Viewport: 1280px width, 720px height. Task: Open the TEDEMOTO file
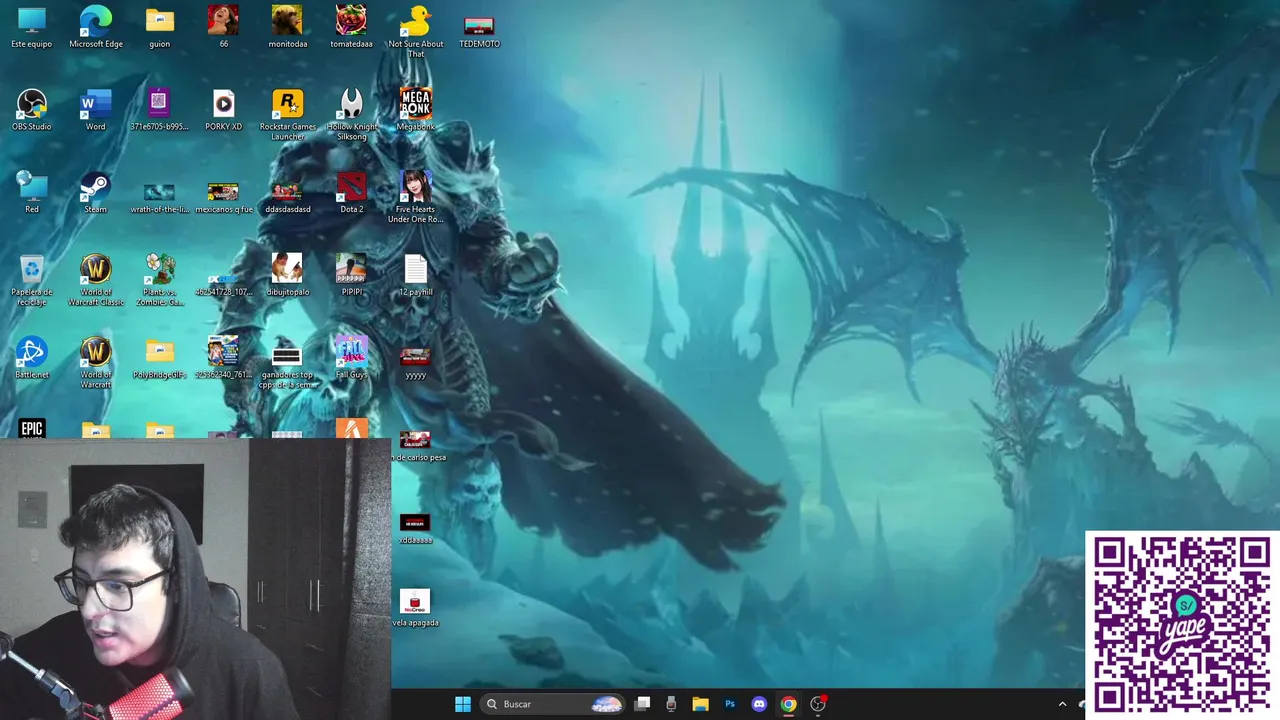pyautogui.click(x=479, y=31)
